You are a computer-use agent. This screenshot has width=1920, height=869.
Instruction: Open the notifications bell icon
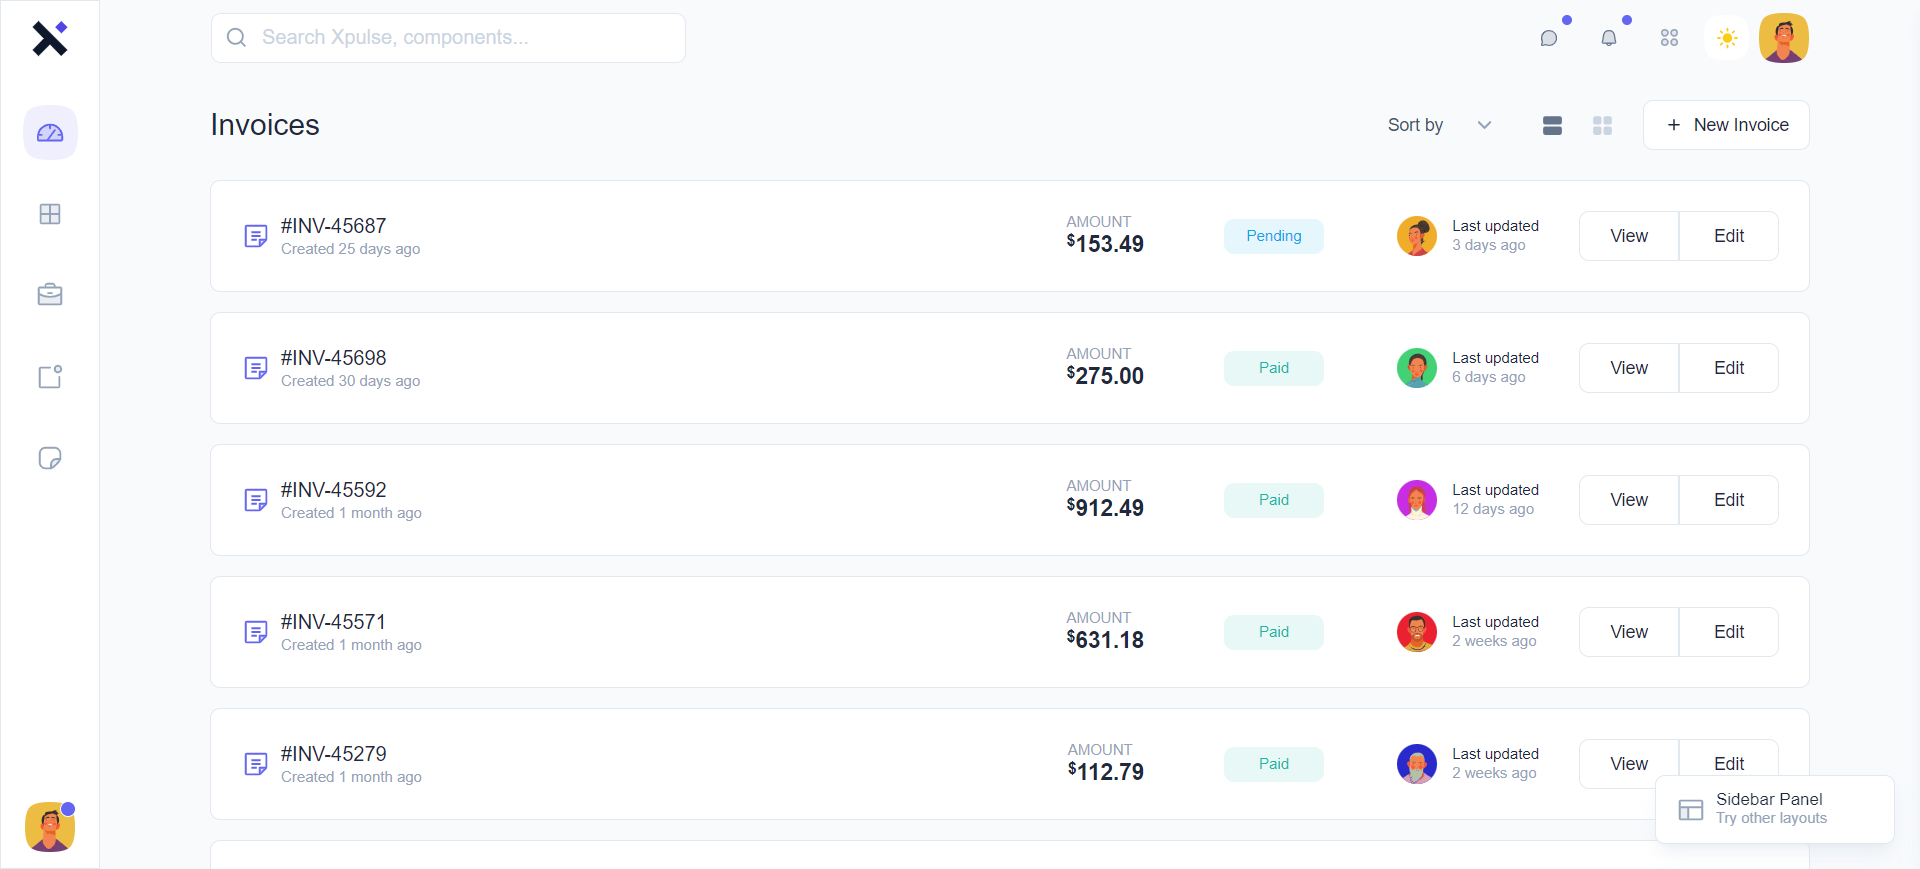1609,38
